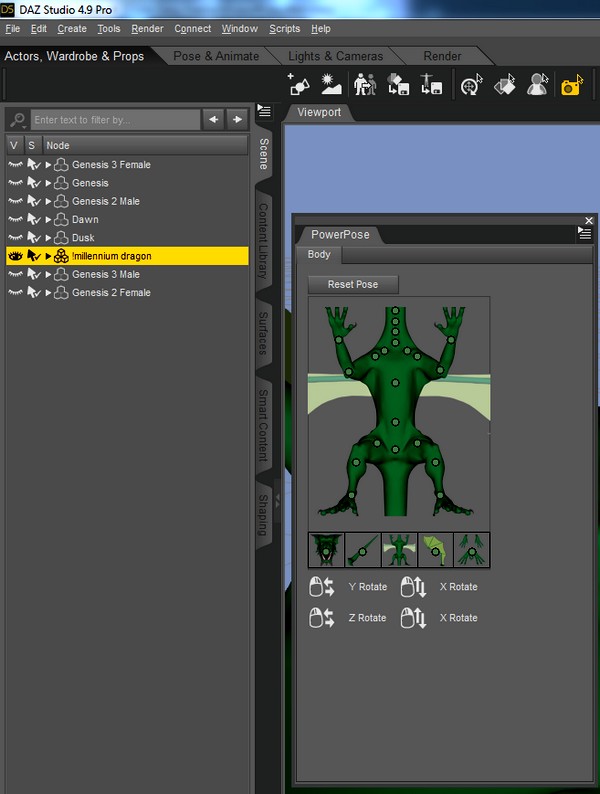Expand the Genesis node tree
The height and width of the screenshot is (794, 600).
(48, 183)
